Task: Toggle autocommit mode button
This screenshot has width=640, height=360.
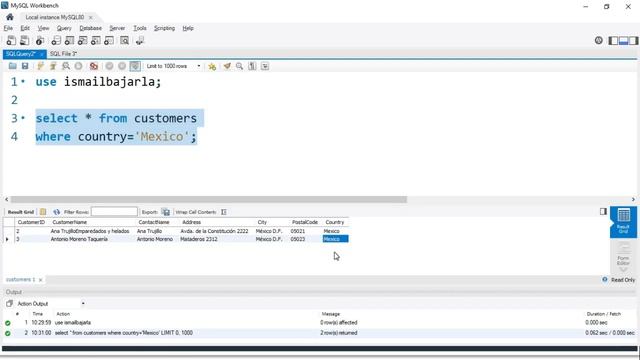Action: click(x=135, y=66)
